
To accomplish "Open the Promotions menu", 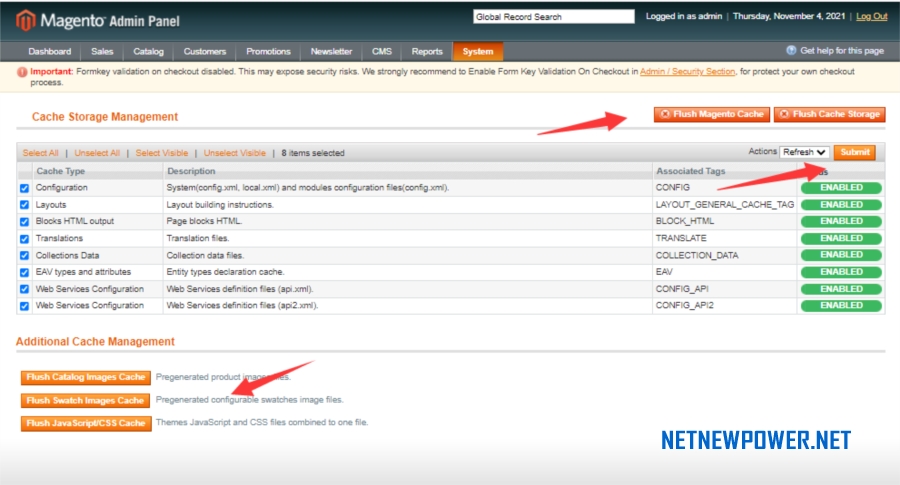I will click(x=268, y=51).
